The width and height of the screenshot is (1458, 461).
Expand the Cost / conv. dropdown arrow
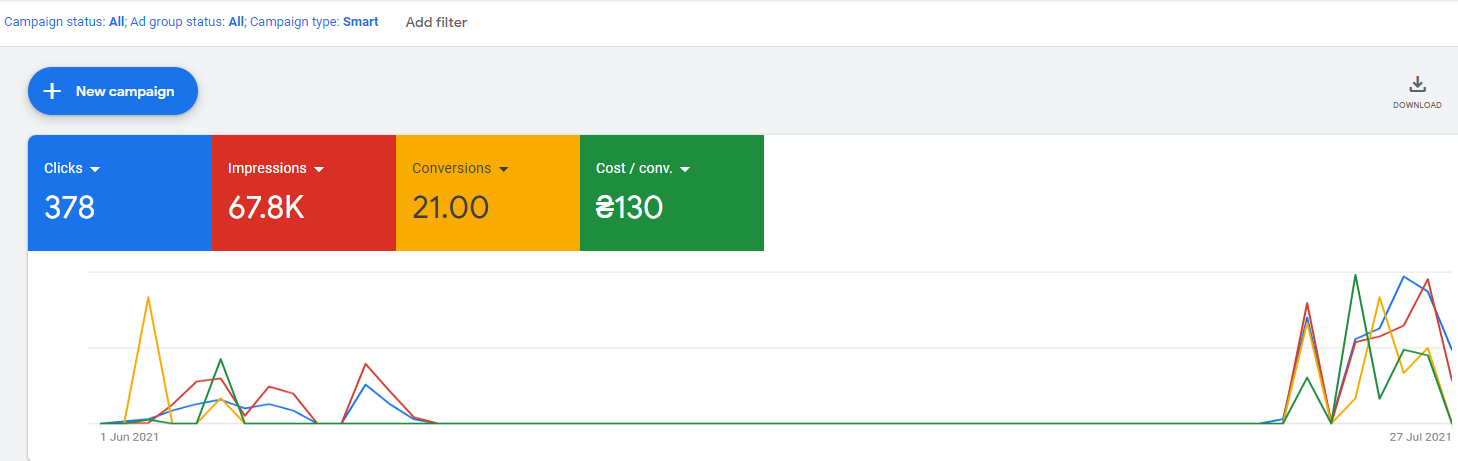685,169
